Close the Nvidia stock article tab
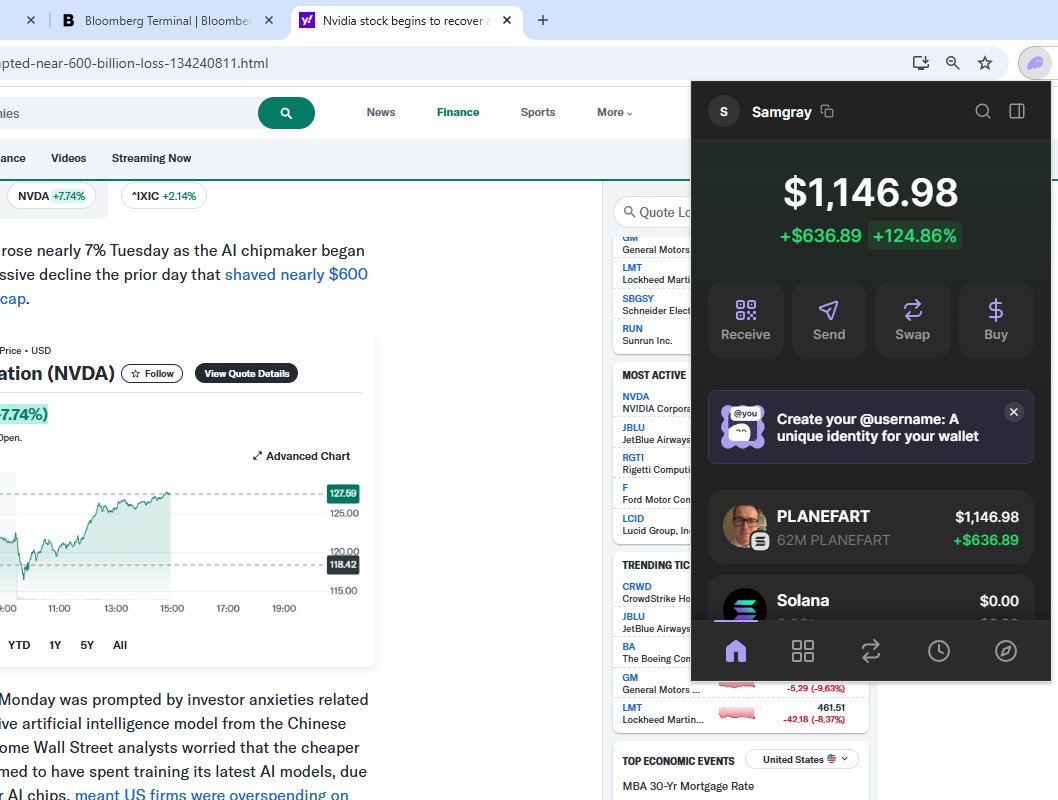This screenshot has height=800, width=1058. [x=507, y=20]
